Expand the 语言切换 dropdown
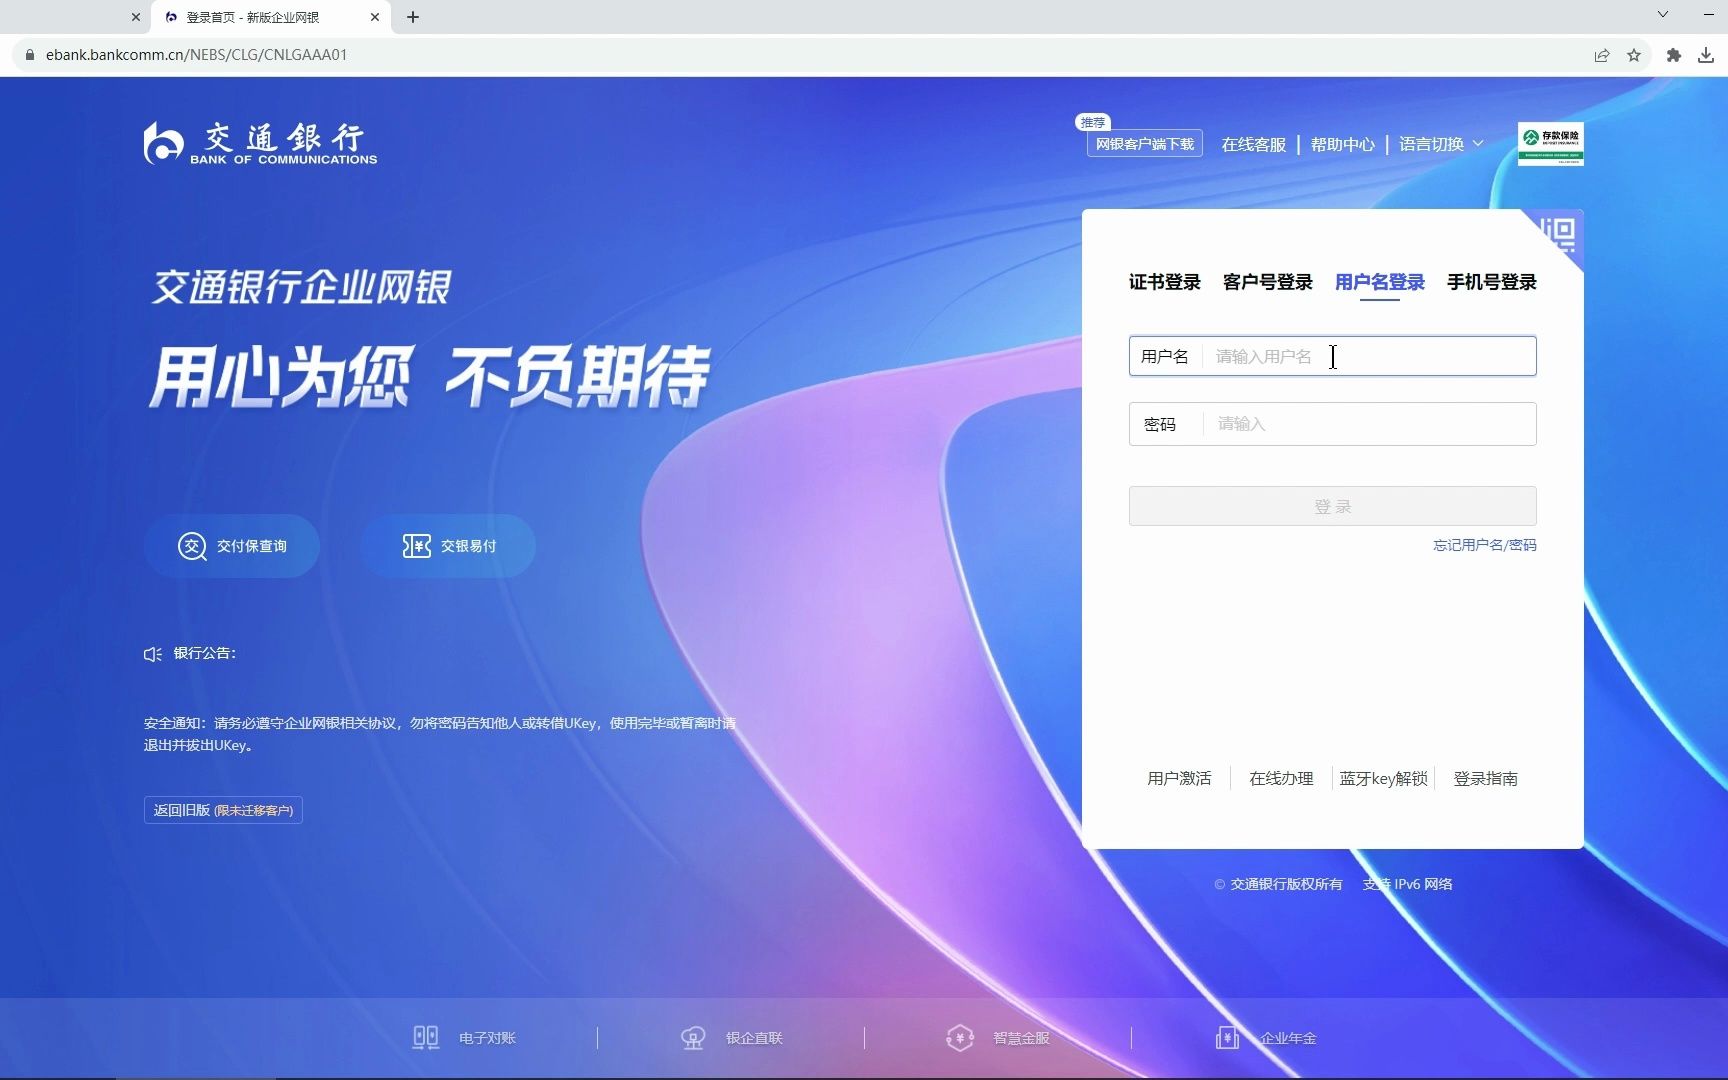The width and height of the screenshot is (1728, 1080). point(1440,144)
